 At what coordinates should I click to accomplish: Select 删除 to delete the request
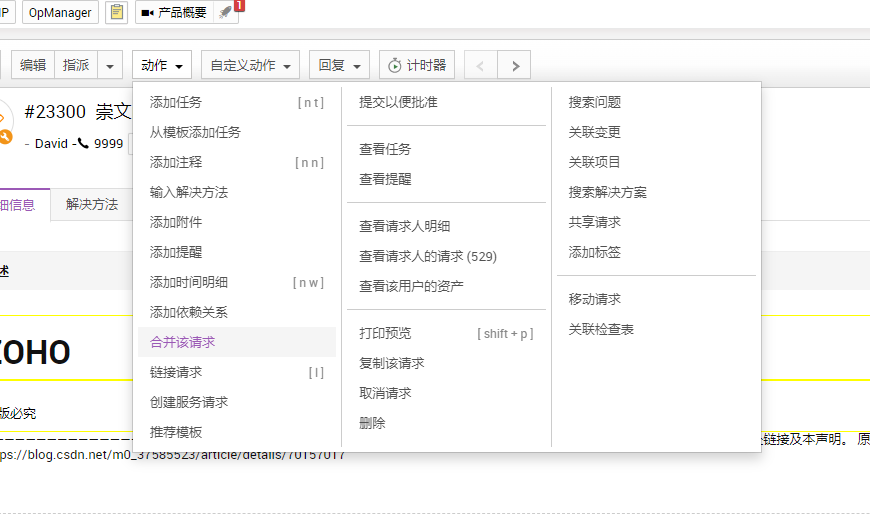(x=372, y=423)
